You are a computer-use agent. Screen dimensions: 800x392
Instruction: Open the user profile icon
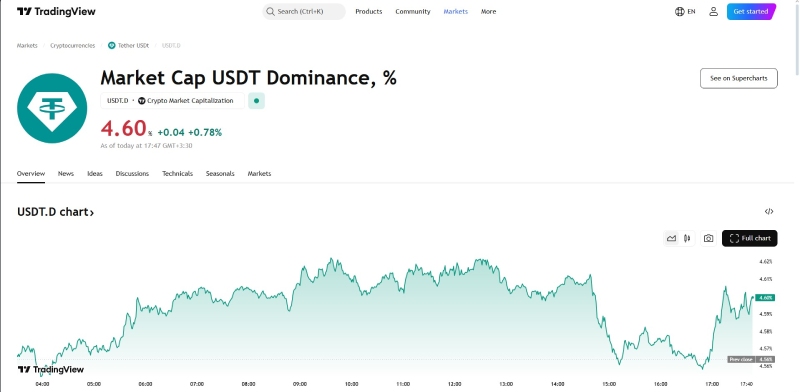713,11
